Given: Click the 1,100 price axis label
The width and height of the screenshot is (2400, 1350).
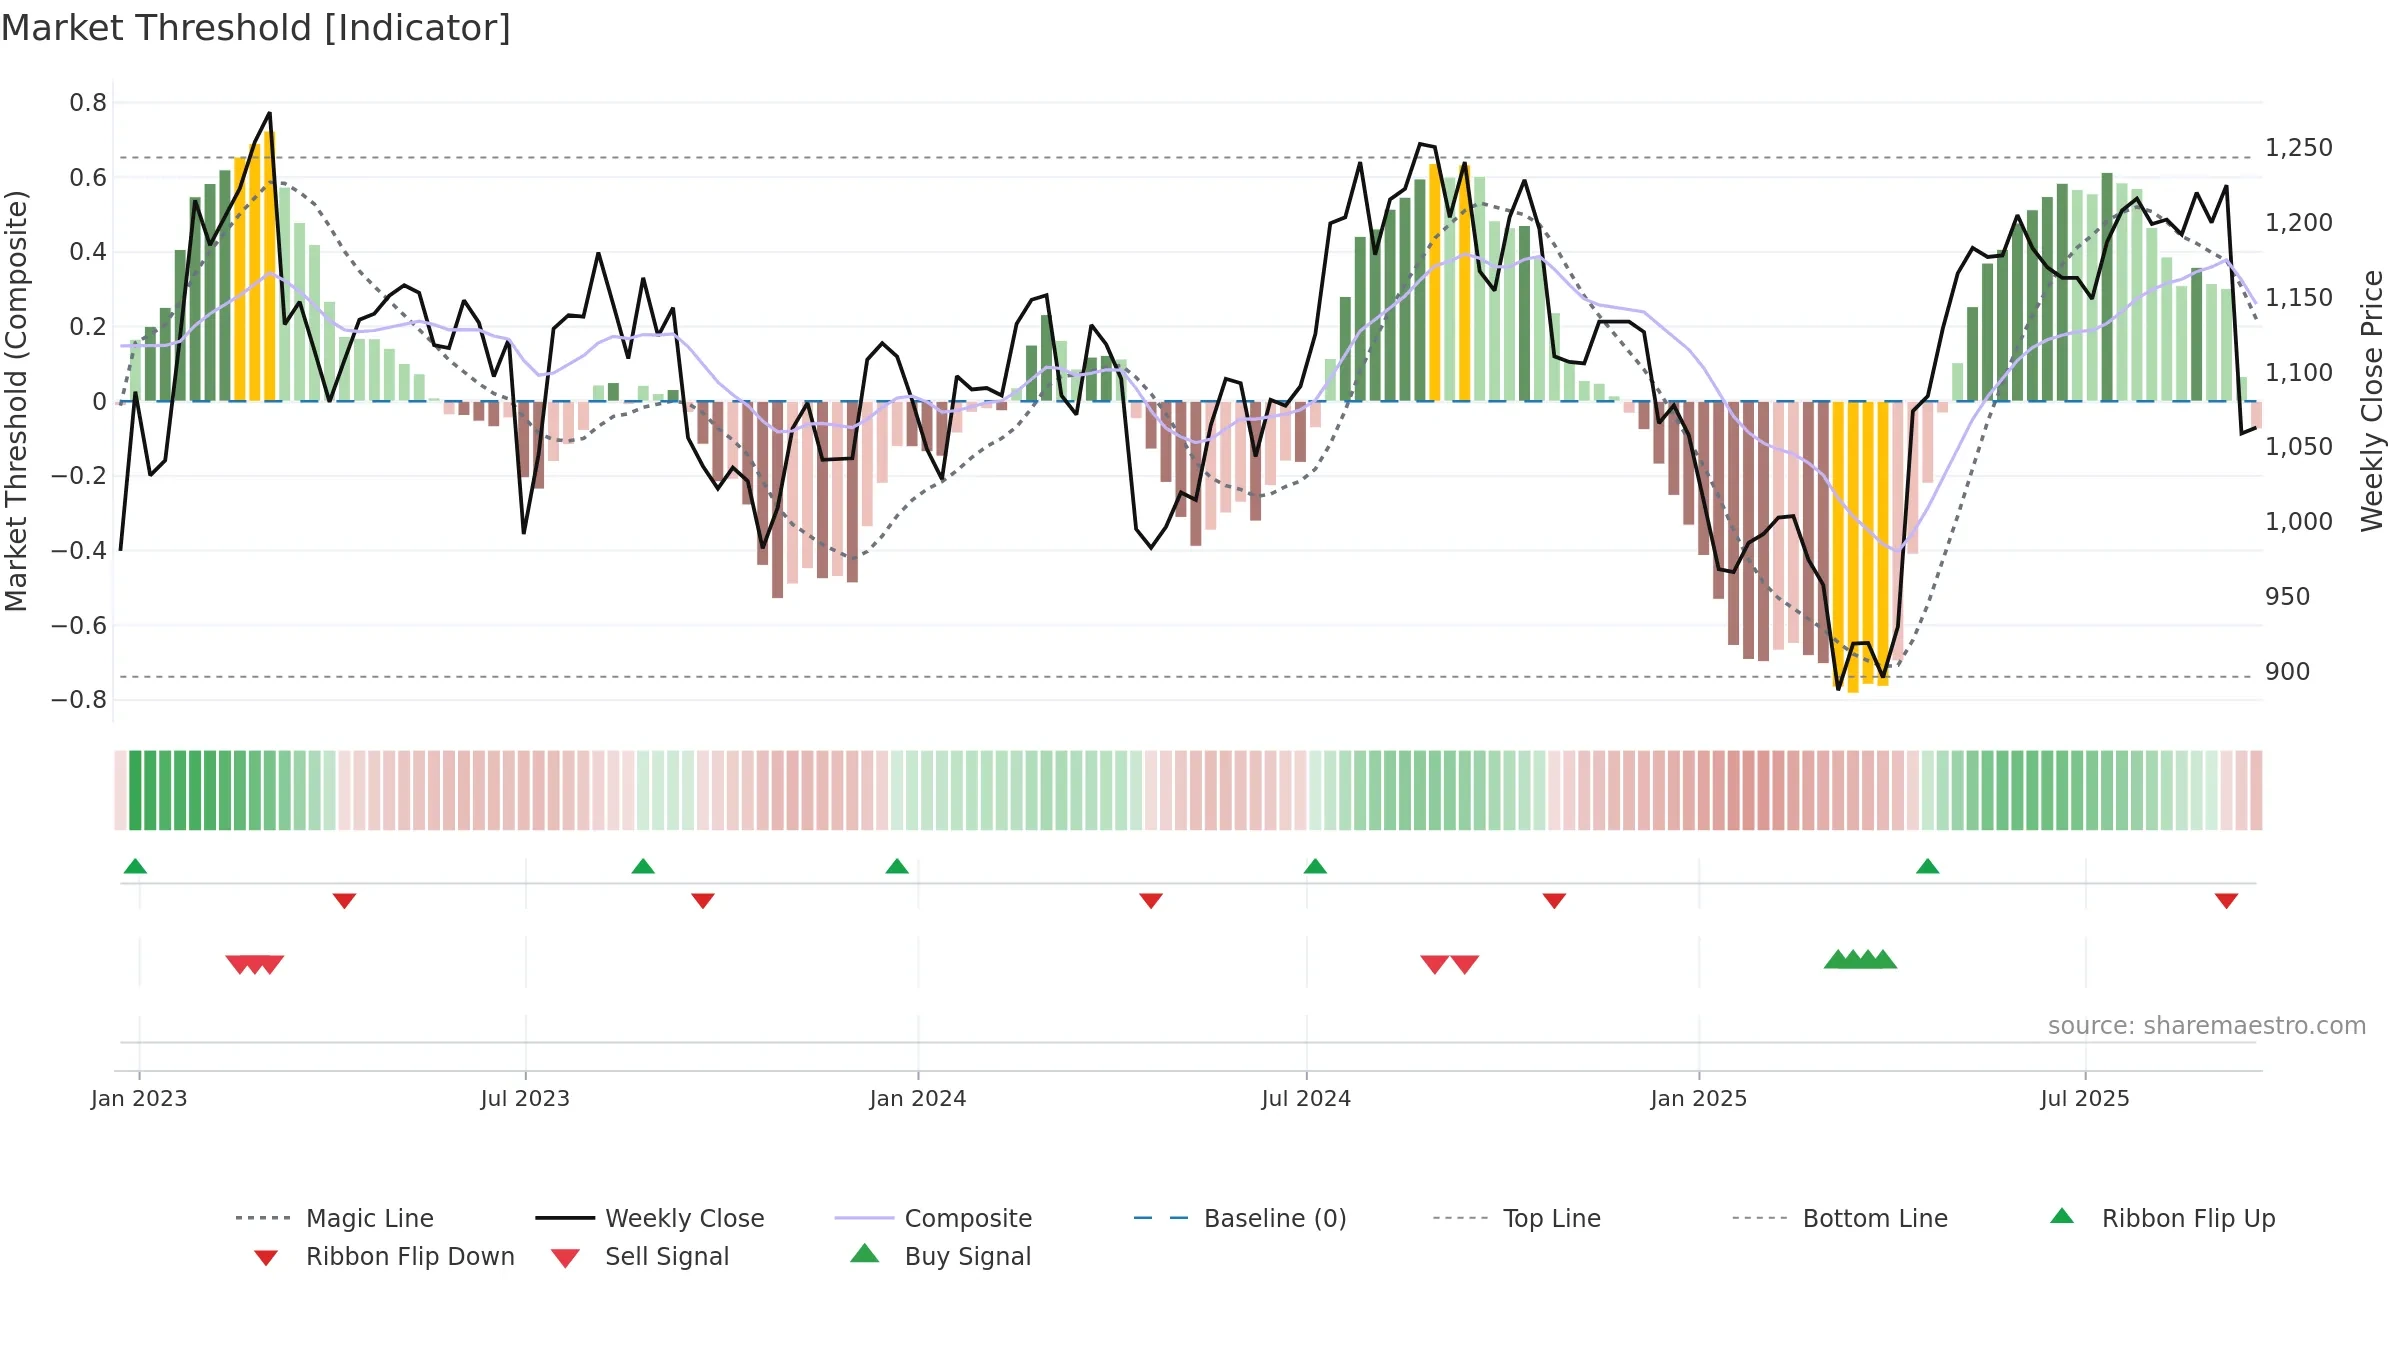Looking at the screenshot, I should (2299, 373).
